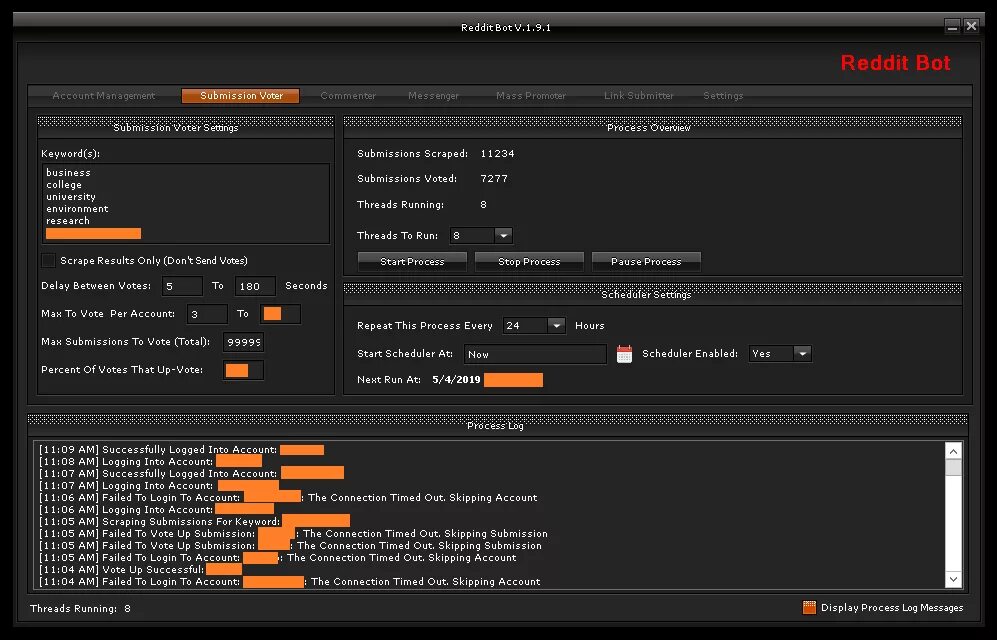Select the keyword 'environment' in the list
Screen dimensions: 997x640
point(77,208)
